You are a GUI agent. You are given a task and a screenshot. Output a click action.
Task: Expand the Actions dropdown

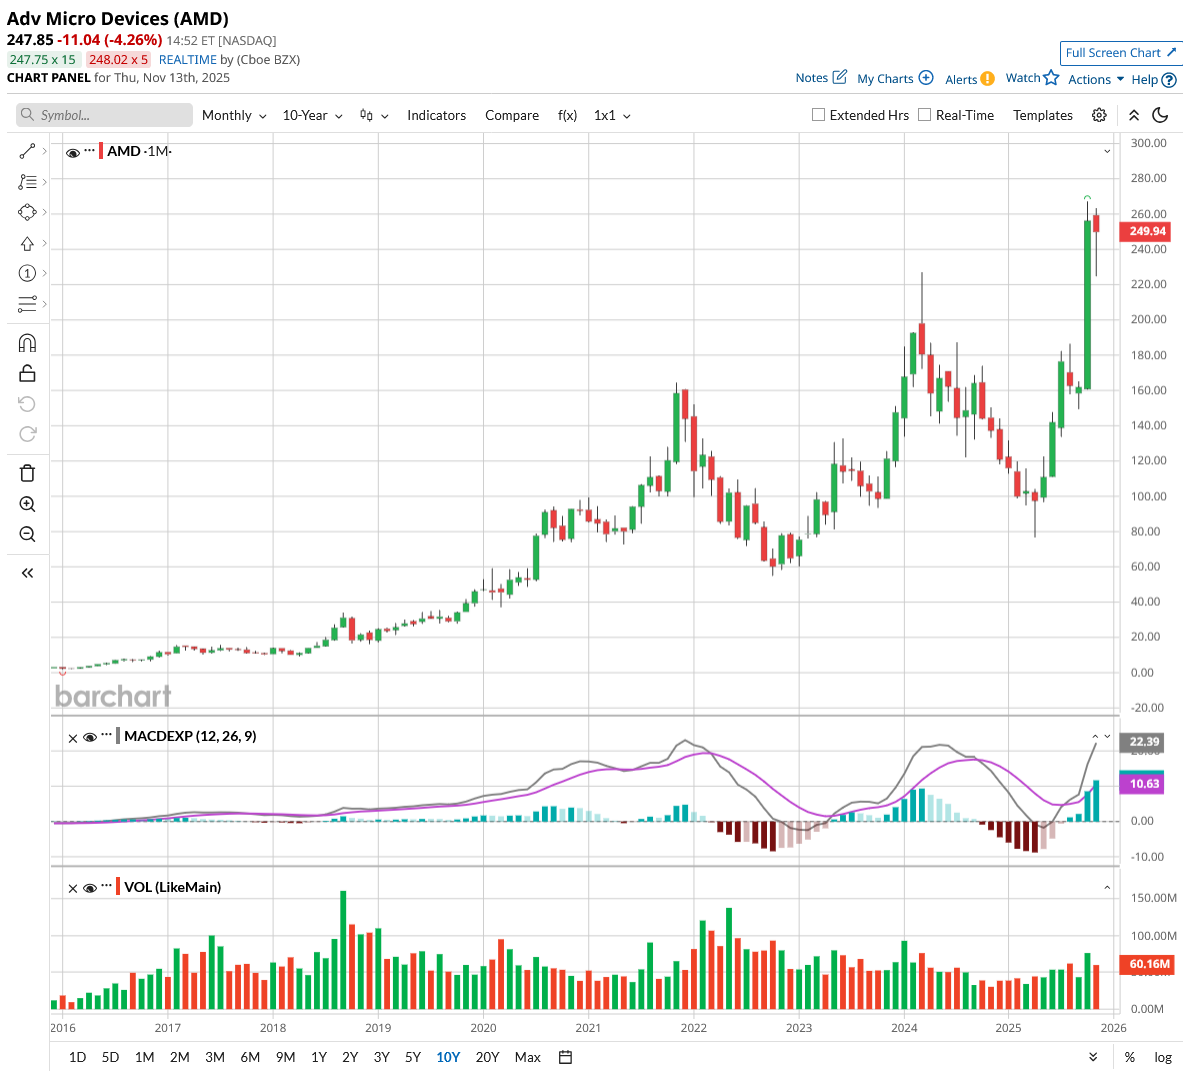tap(1095, 79)
